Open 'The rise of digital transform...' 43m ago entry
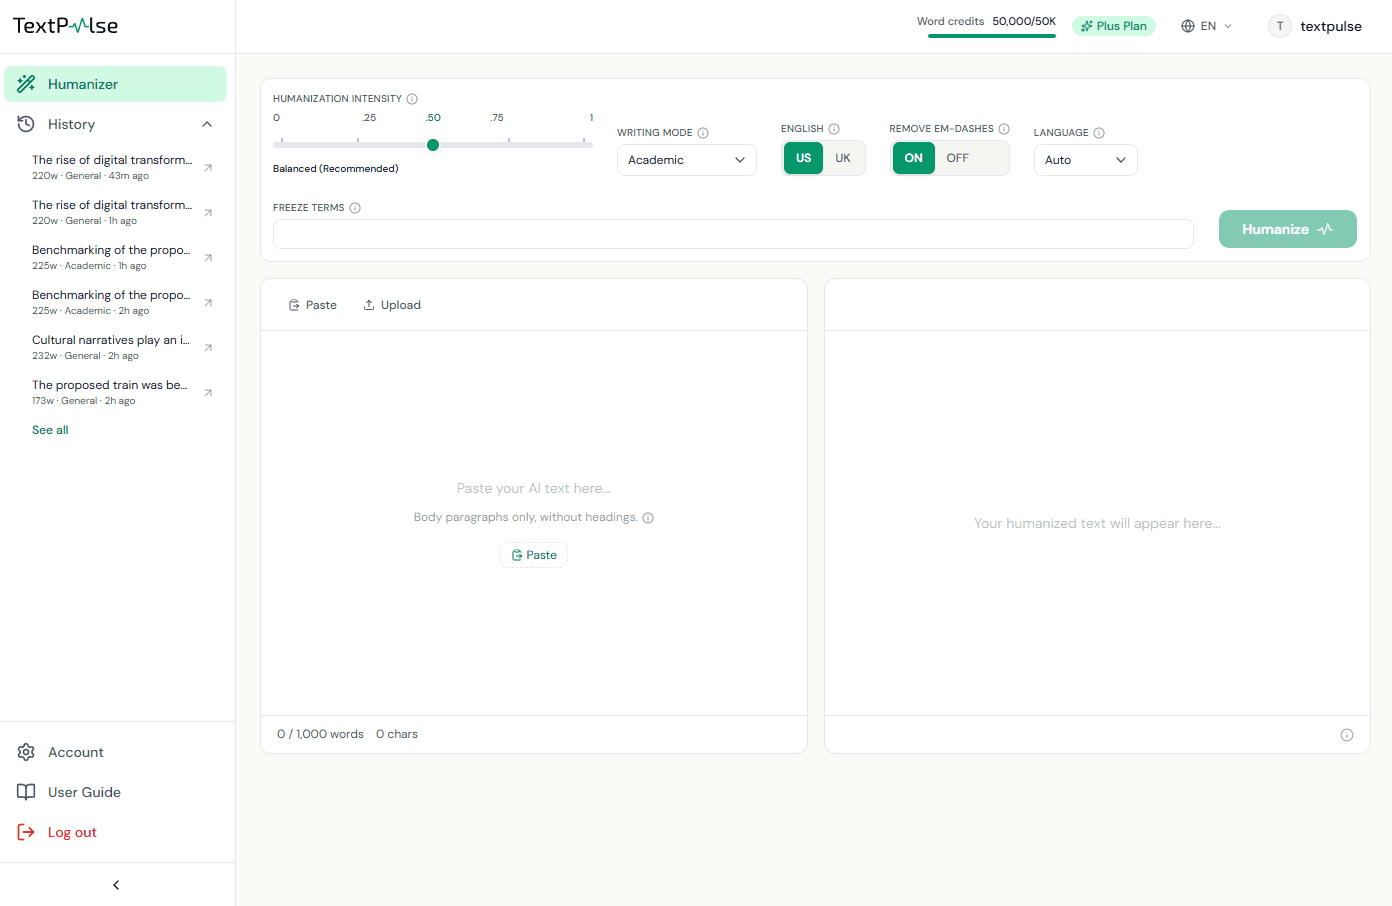The height and width of the screenshot is (906, 1392). point(112,167)
